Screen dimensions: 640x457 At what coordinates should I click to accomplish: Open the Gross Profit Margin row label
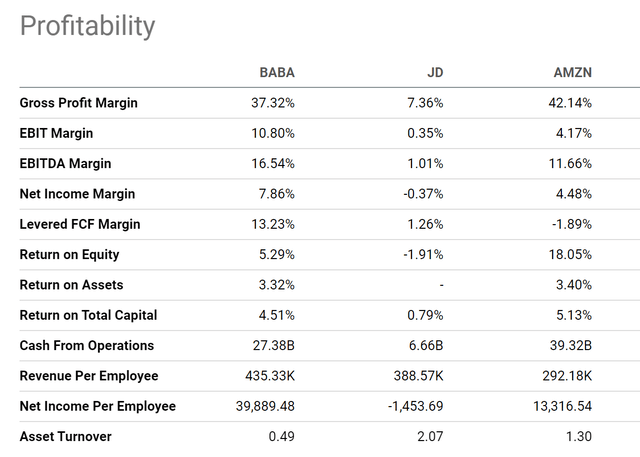pyautogui.click(x=79, y=103)
